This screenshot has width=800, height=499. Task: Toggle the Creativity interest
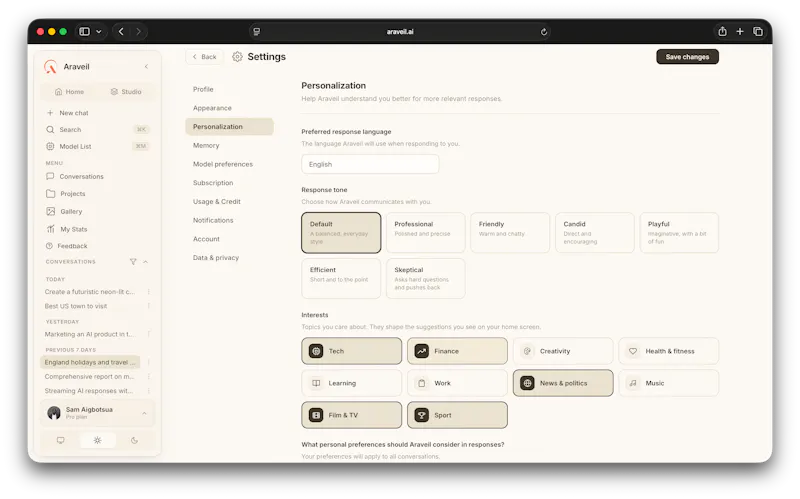click(563, 351)
